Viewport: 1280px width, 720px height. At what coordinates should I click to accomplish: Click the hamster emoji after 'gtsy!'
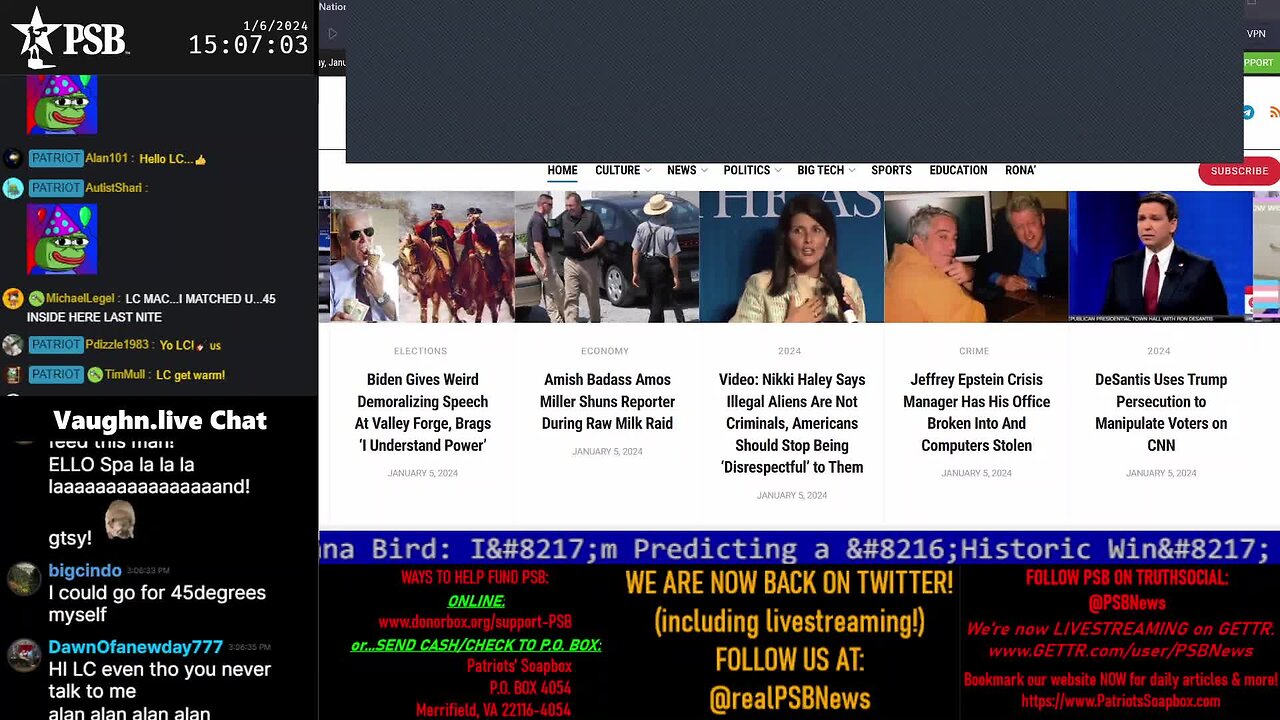tap(119, 520)
